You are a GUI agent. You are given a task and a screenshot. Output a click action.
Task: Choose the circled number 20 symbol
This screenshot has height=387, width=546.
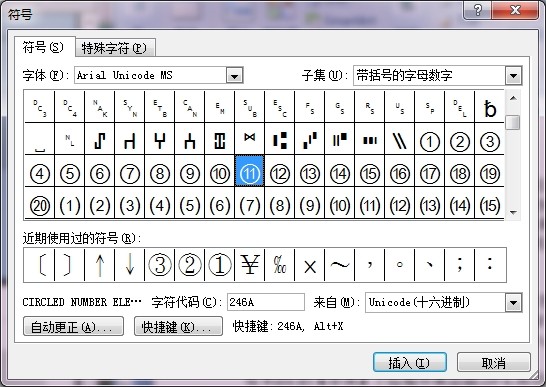click(x=40, y=206)
